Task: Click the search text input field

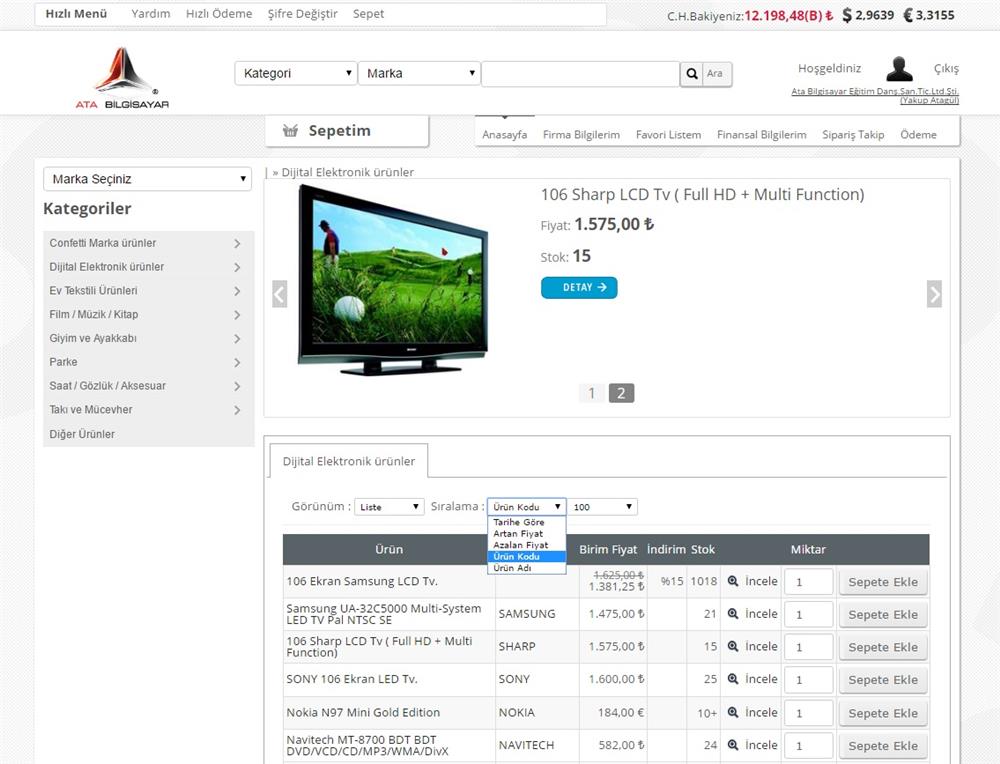Action: 580,74
